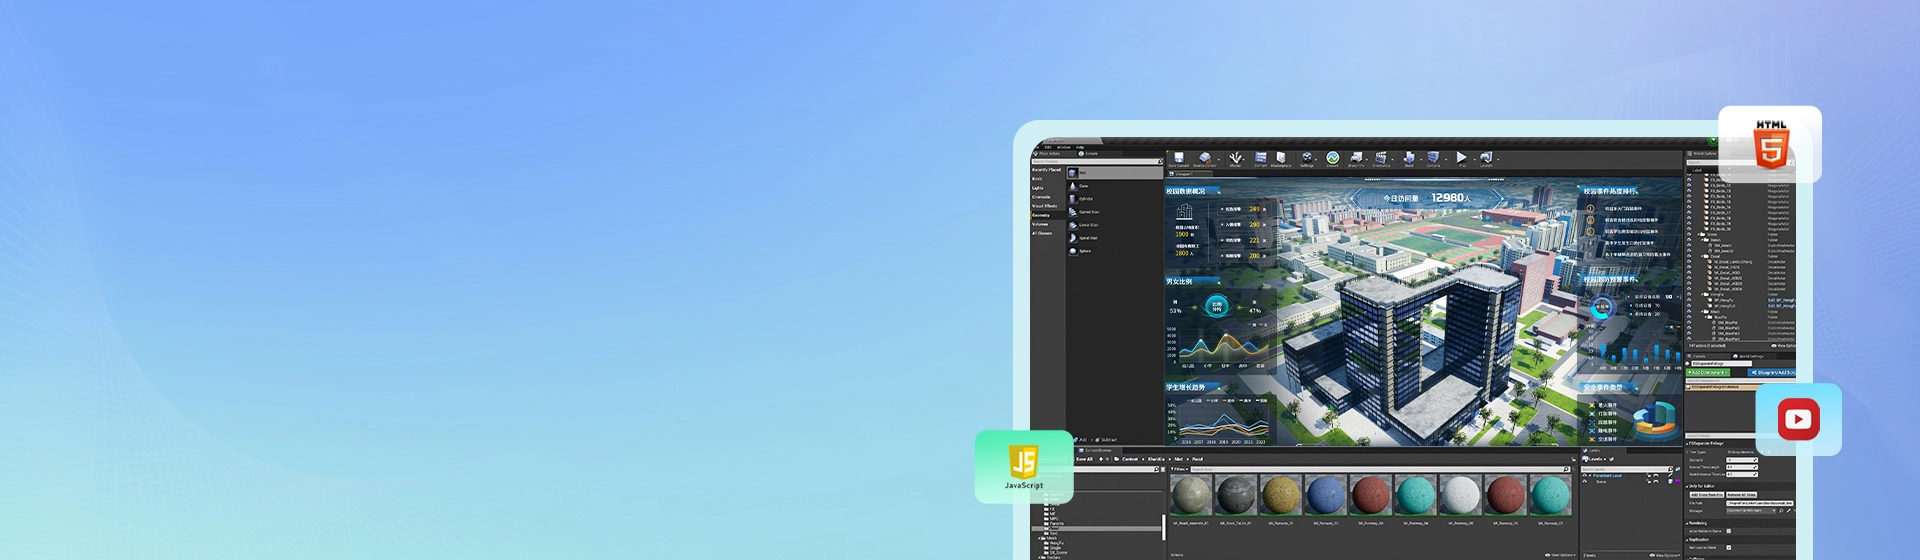The image size is (1920, 560).
Task: Toggle visibility of Persistent Level
Action: (1585, 475)
